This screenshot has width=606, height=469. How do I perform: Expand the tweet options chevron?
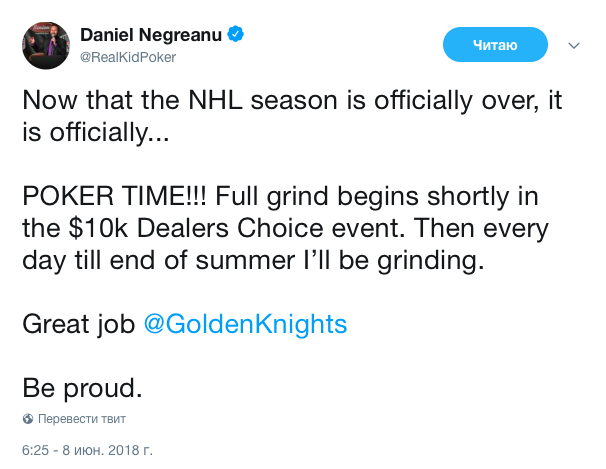[x=574, y=46]
